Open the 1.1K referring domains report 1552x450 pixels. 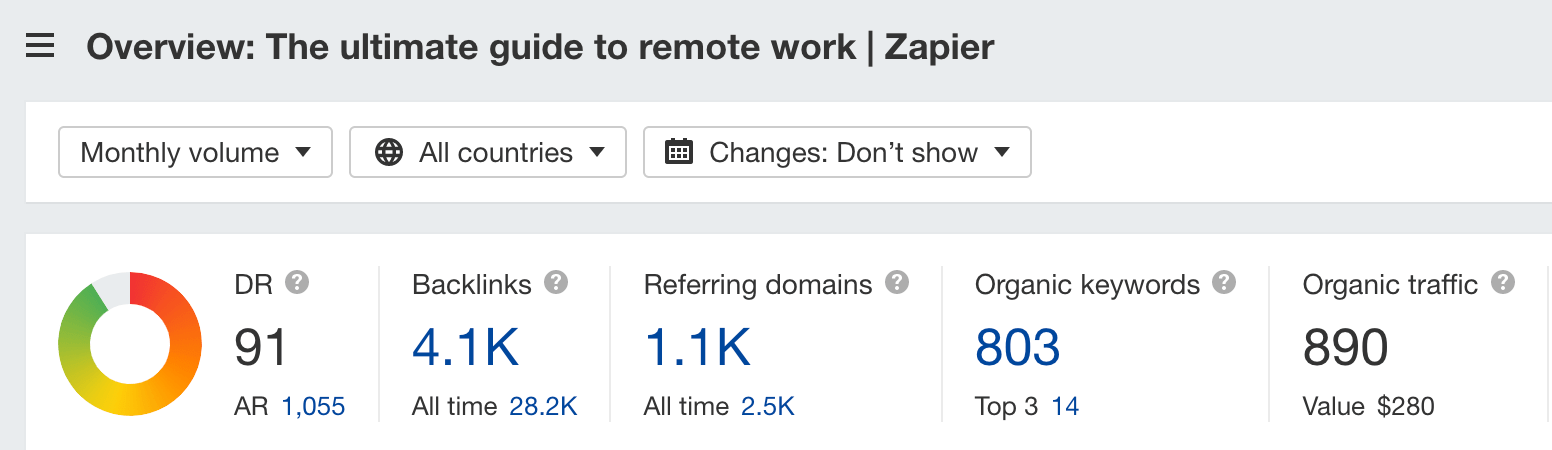pos(698,348)
